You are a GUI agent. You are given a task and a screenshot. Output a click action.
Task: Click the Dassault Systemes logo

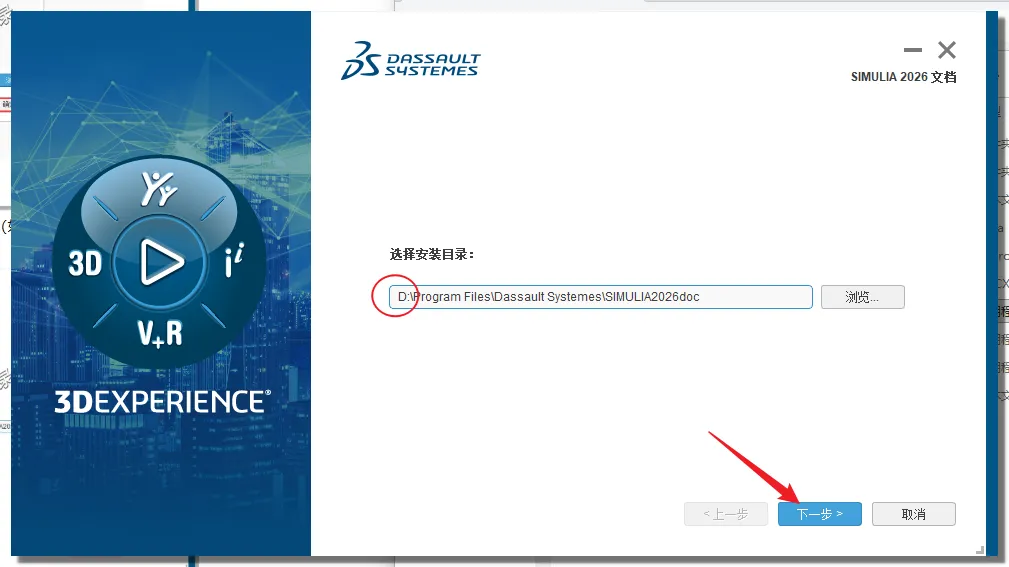[x=411, y=60]
